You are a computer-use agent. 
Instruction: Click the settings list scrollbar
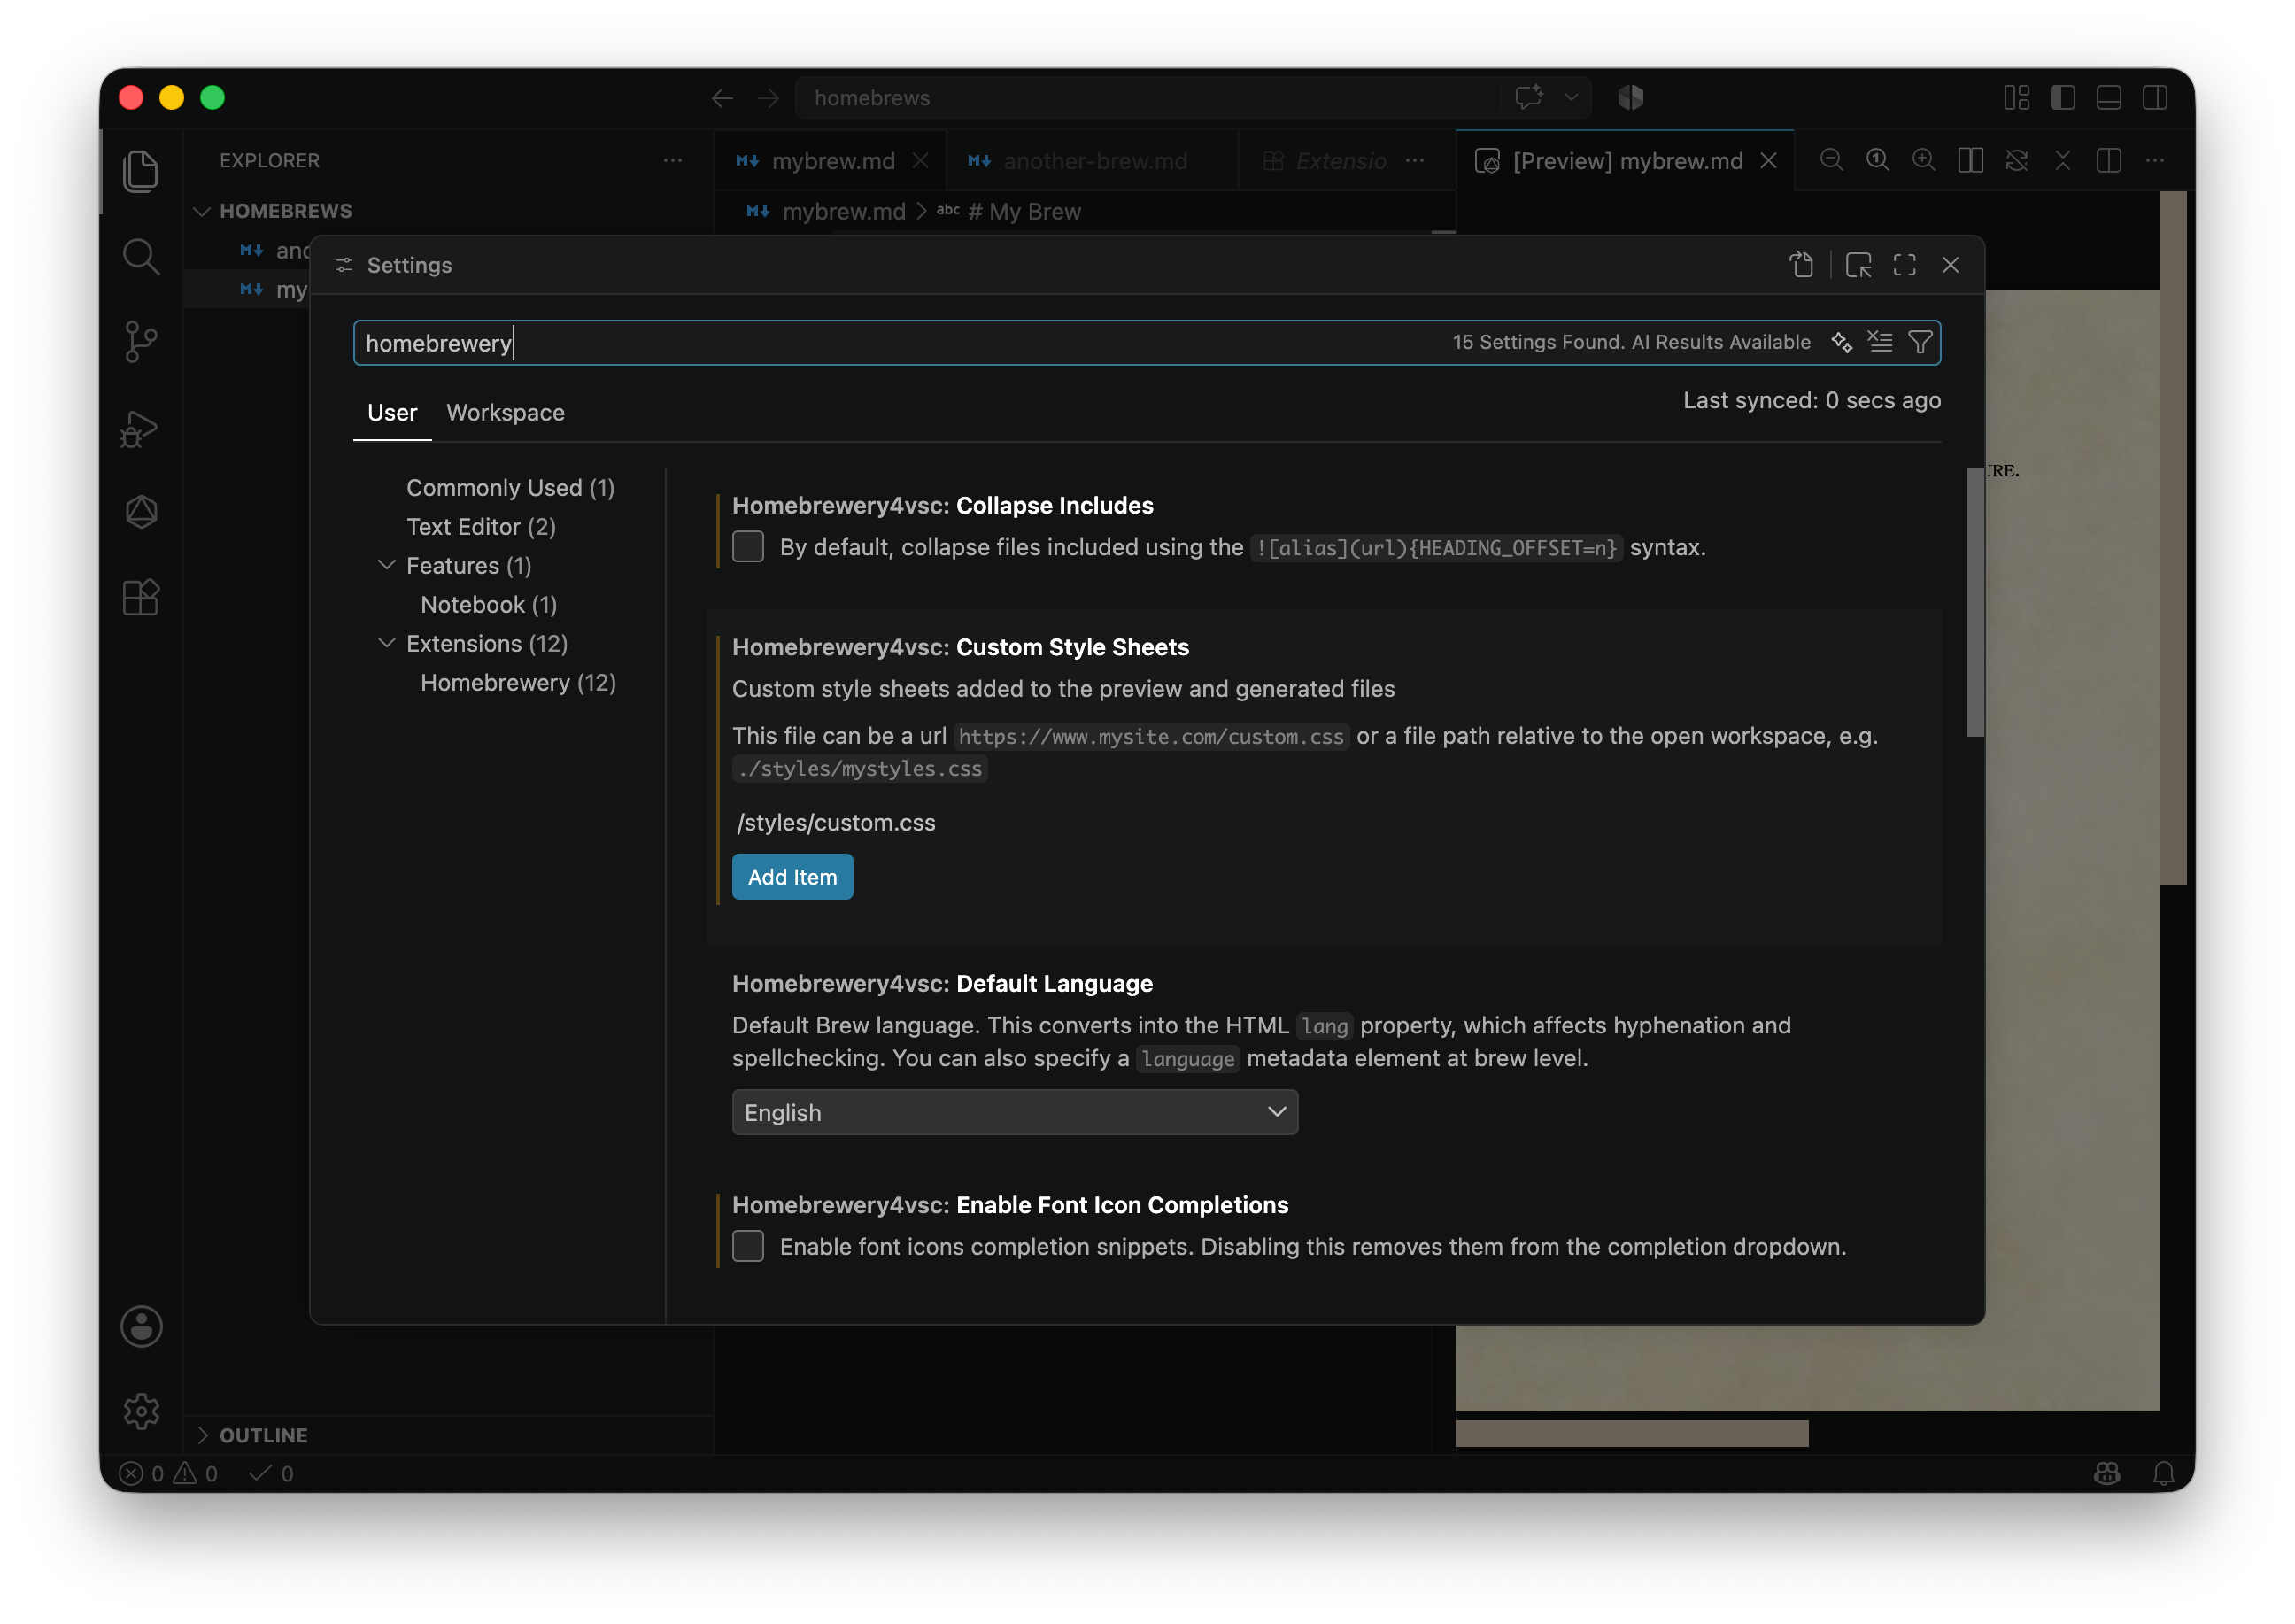point(1974,602)
